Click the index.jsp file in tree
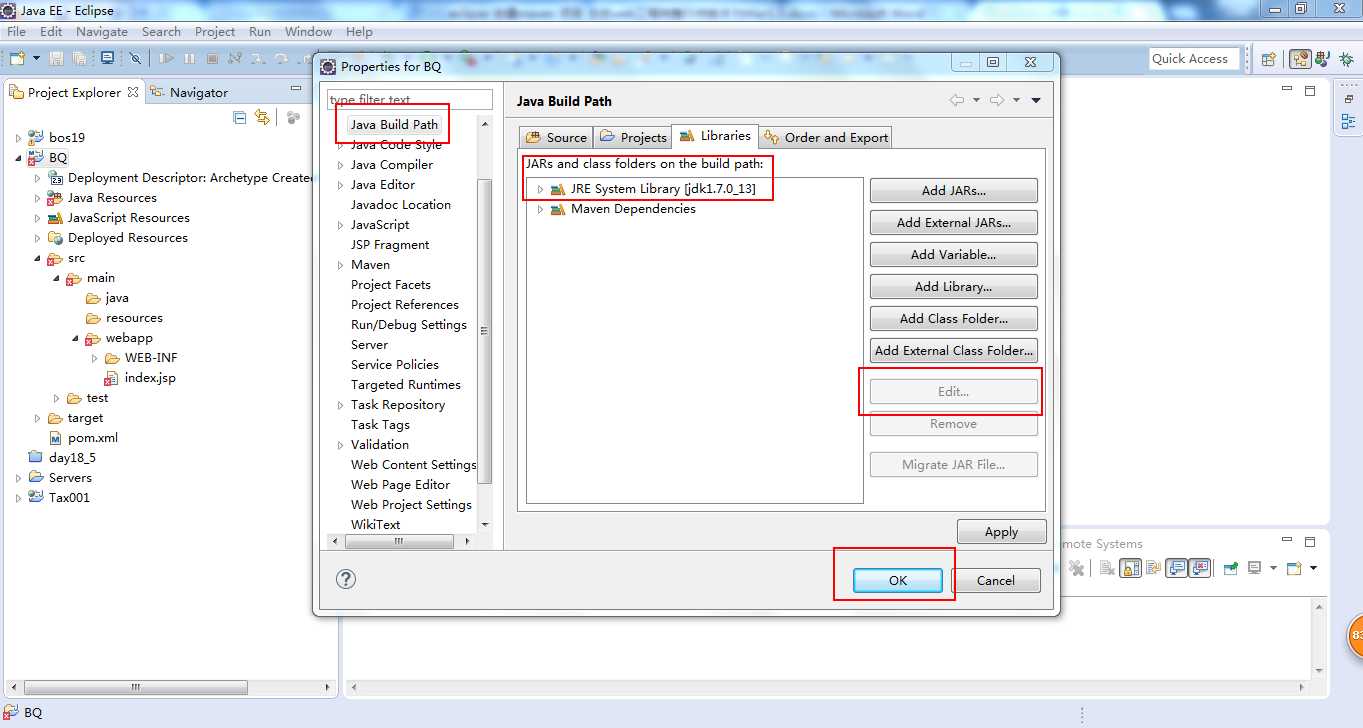This screenshot has width=1363, height=728. coord(149,378)
